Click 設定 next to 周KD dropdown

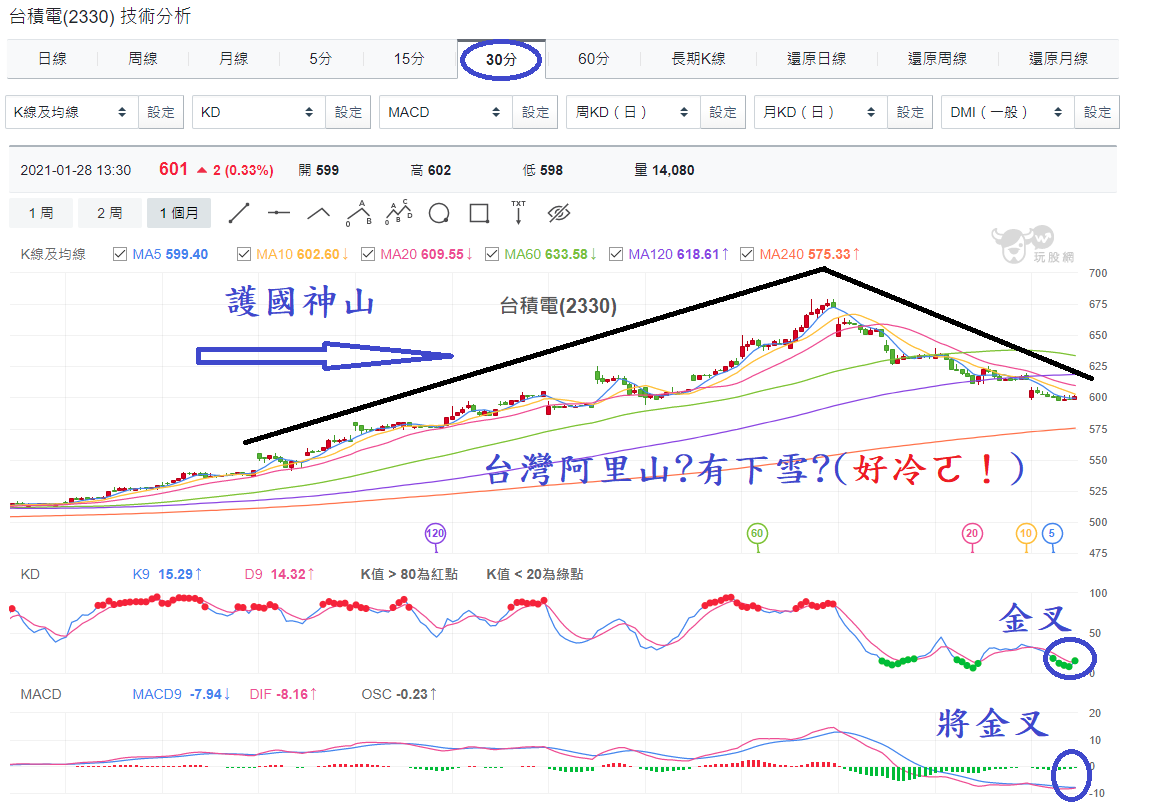723,112
